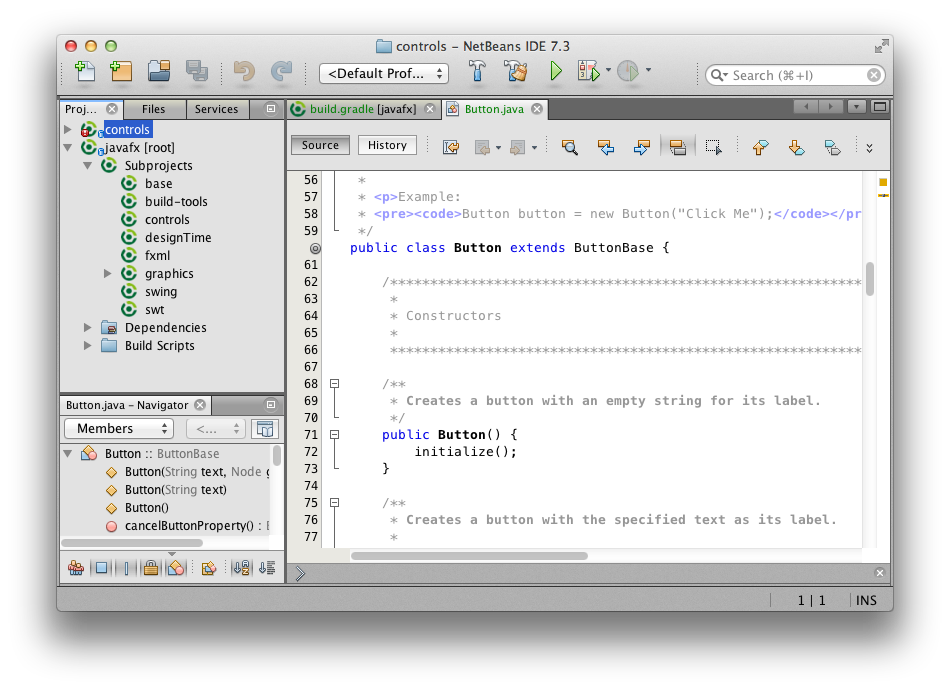Click the Build Project hammer icon
The width and height of the screenshot is (950, 690).
click(x=478, y=72)
